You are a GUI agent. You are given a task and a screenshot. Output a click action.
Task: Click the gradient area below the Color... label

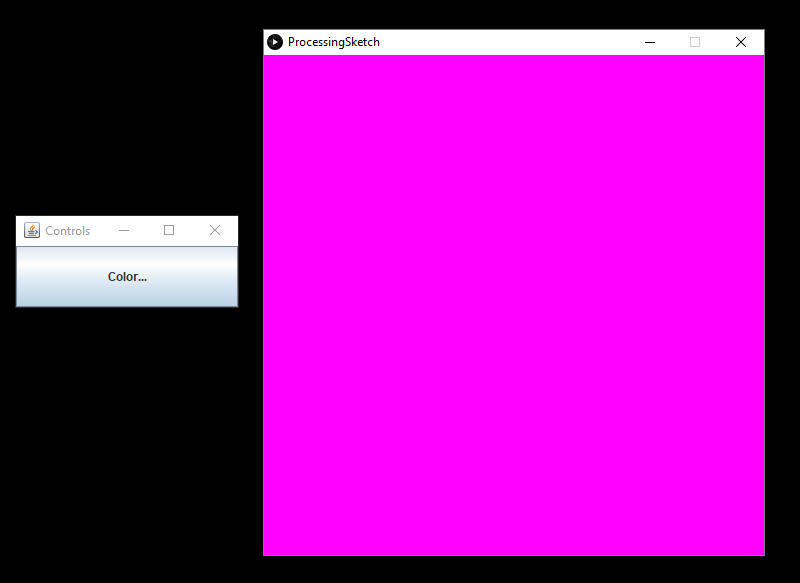(127, 295)
